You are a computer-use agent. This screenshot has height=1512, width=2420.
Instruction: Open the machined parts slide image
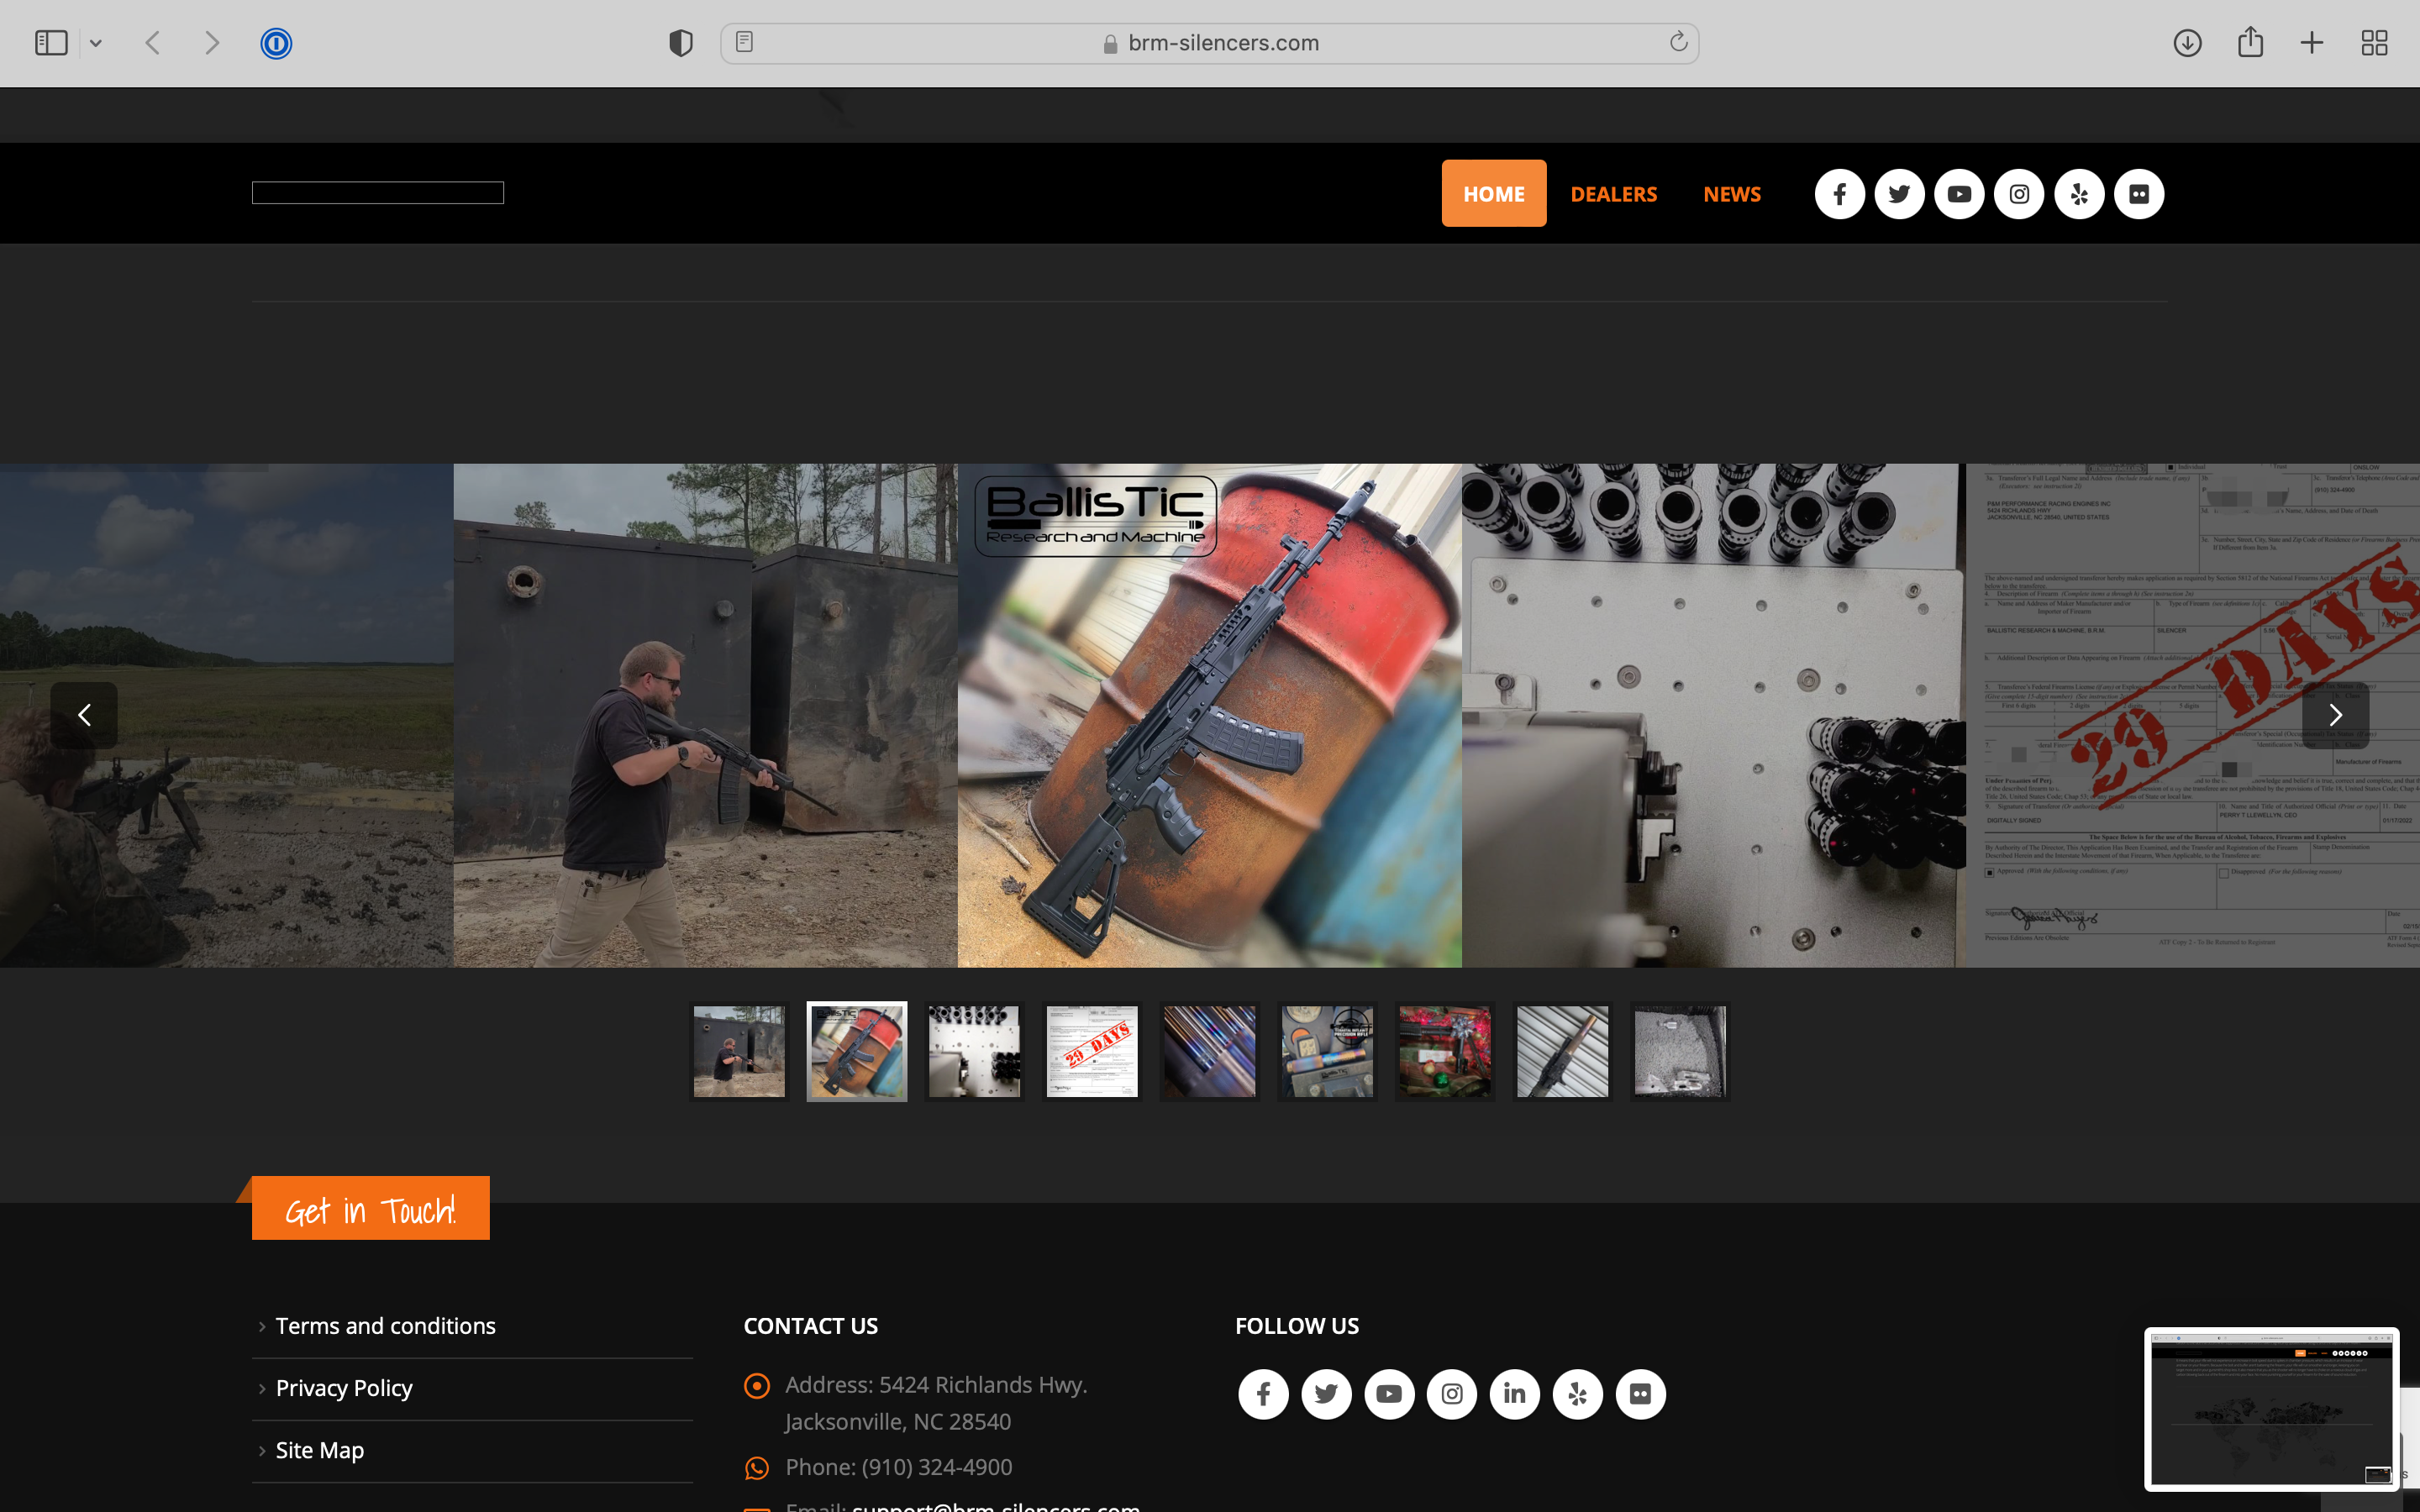1713,715
